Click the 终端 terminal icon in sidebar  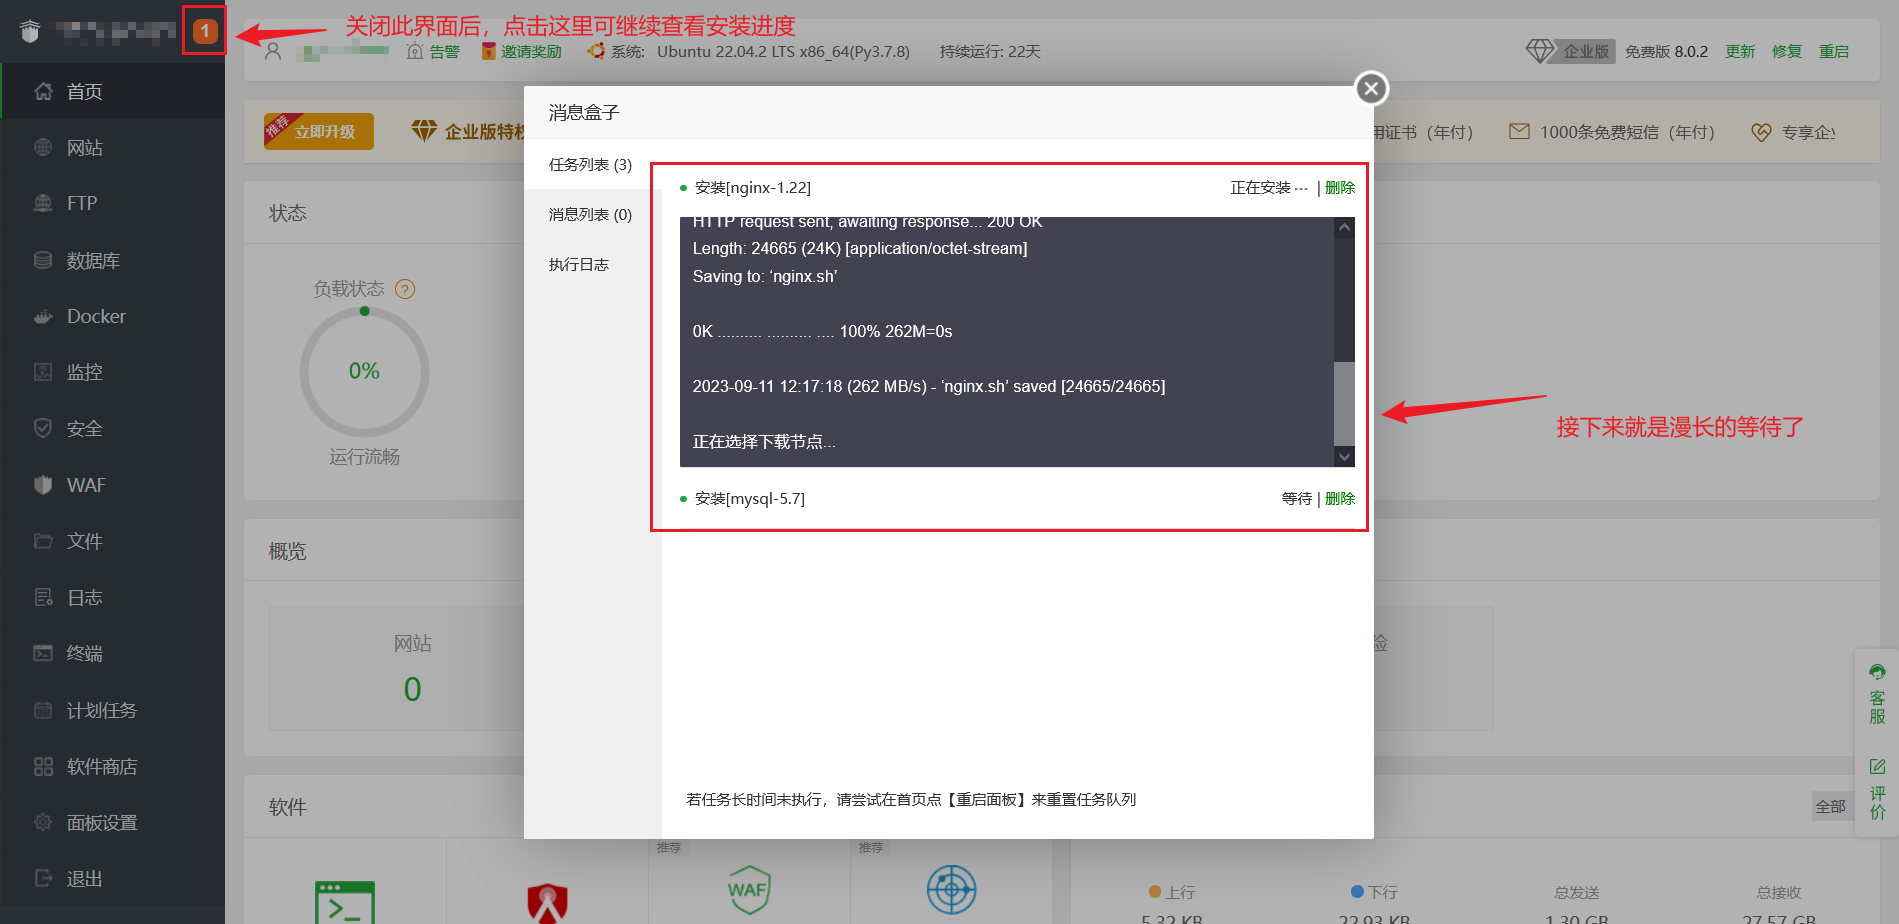coord(43,653)
